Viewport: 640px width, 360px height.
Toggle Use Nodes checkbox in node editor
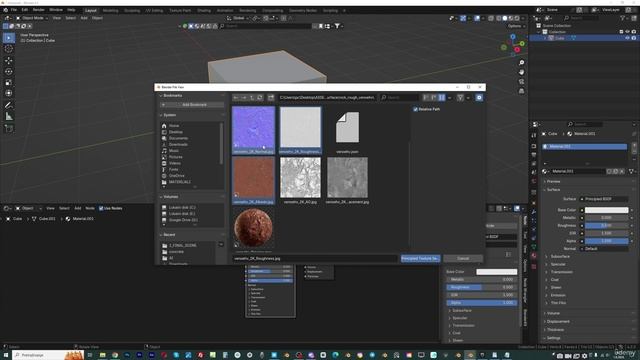(101, 208)
